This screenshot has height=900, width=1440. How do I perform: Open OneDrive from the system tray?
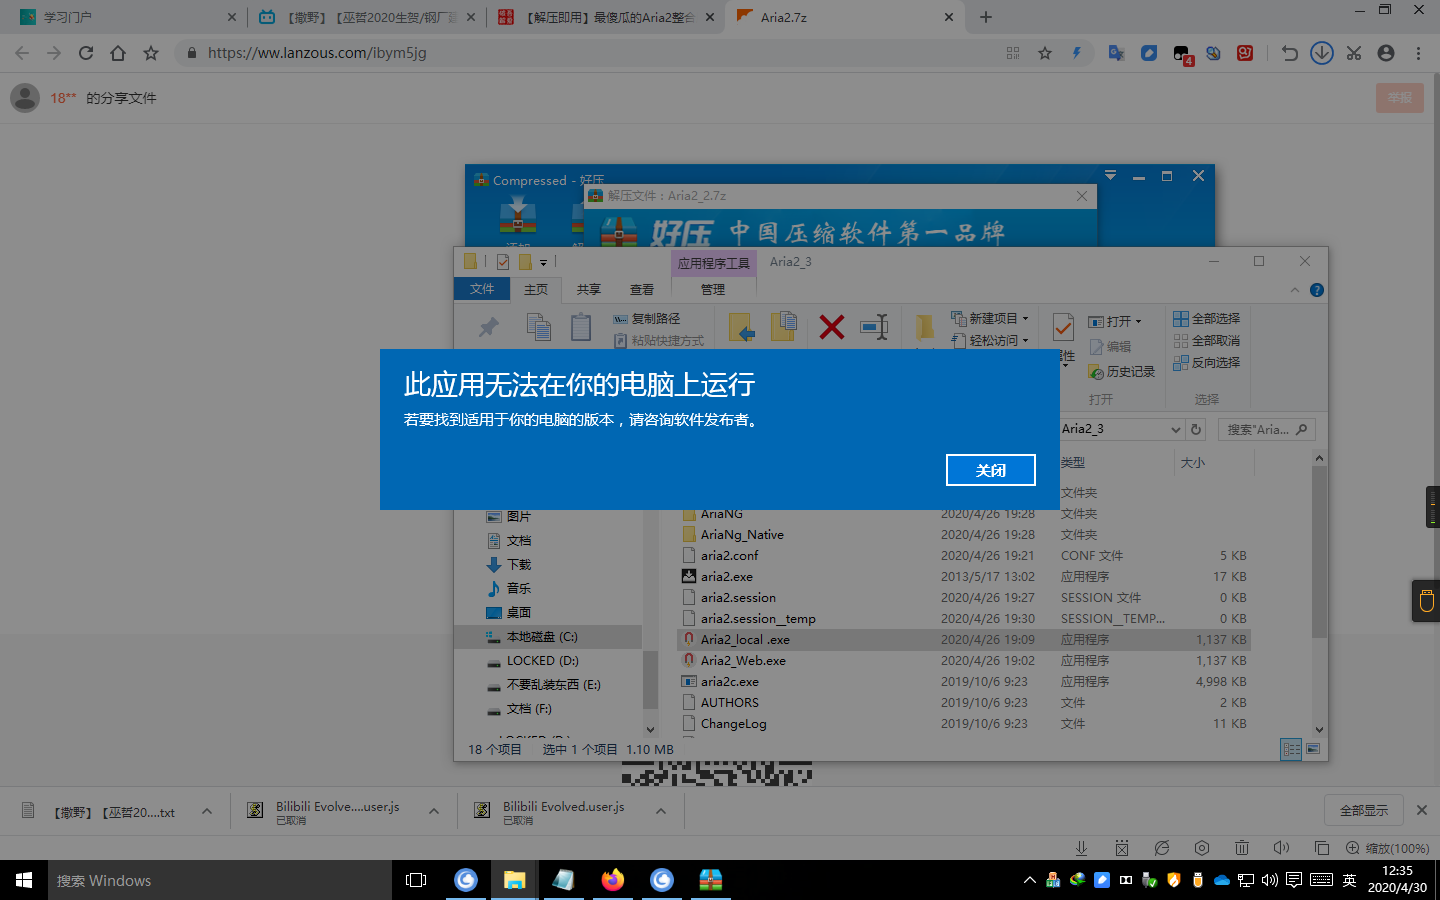click(x=1221, y=880)
